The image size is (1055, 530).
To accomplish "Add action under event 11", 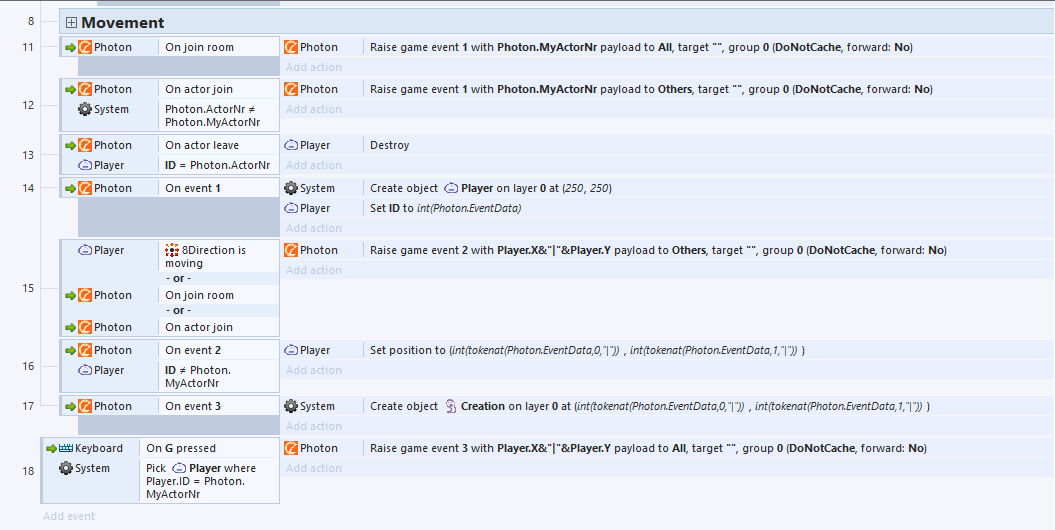I will click(314, 67).
